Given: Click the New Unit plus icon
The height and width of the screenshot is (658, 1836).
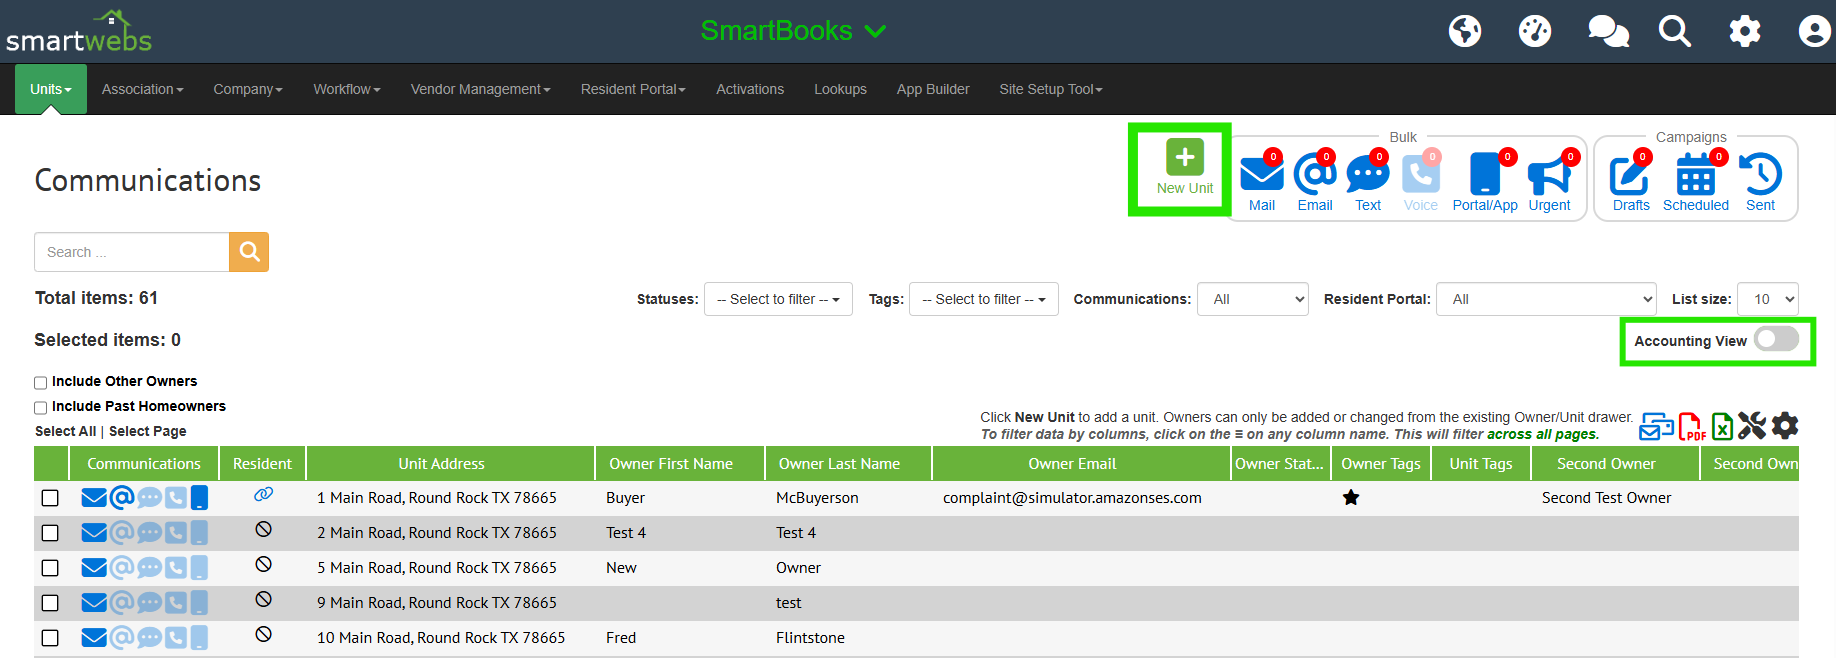Looking at the screenshot, I should pyautogui.click(x=1184, y=158).
